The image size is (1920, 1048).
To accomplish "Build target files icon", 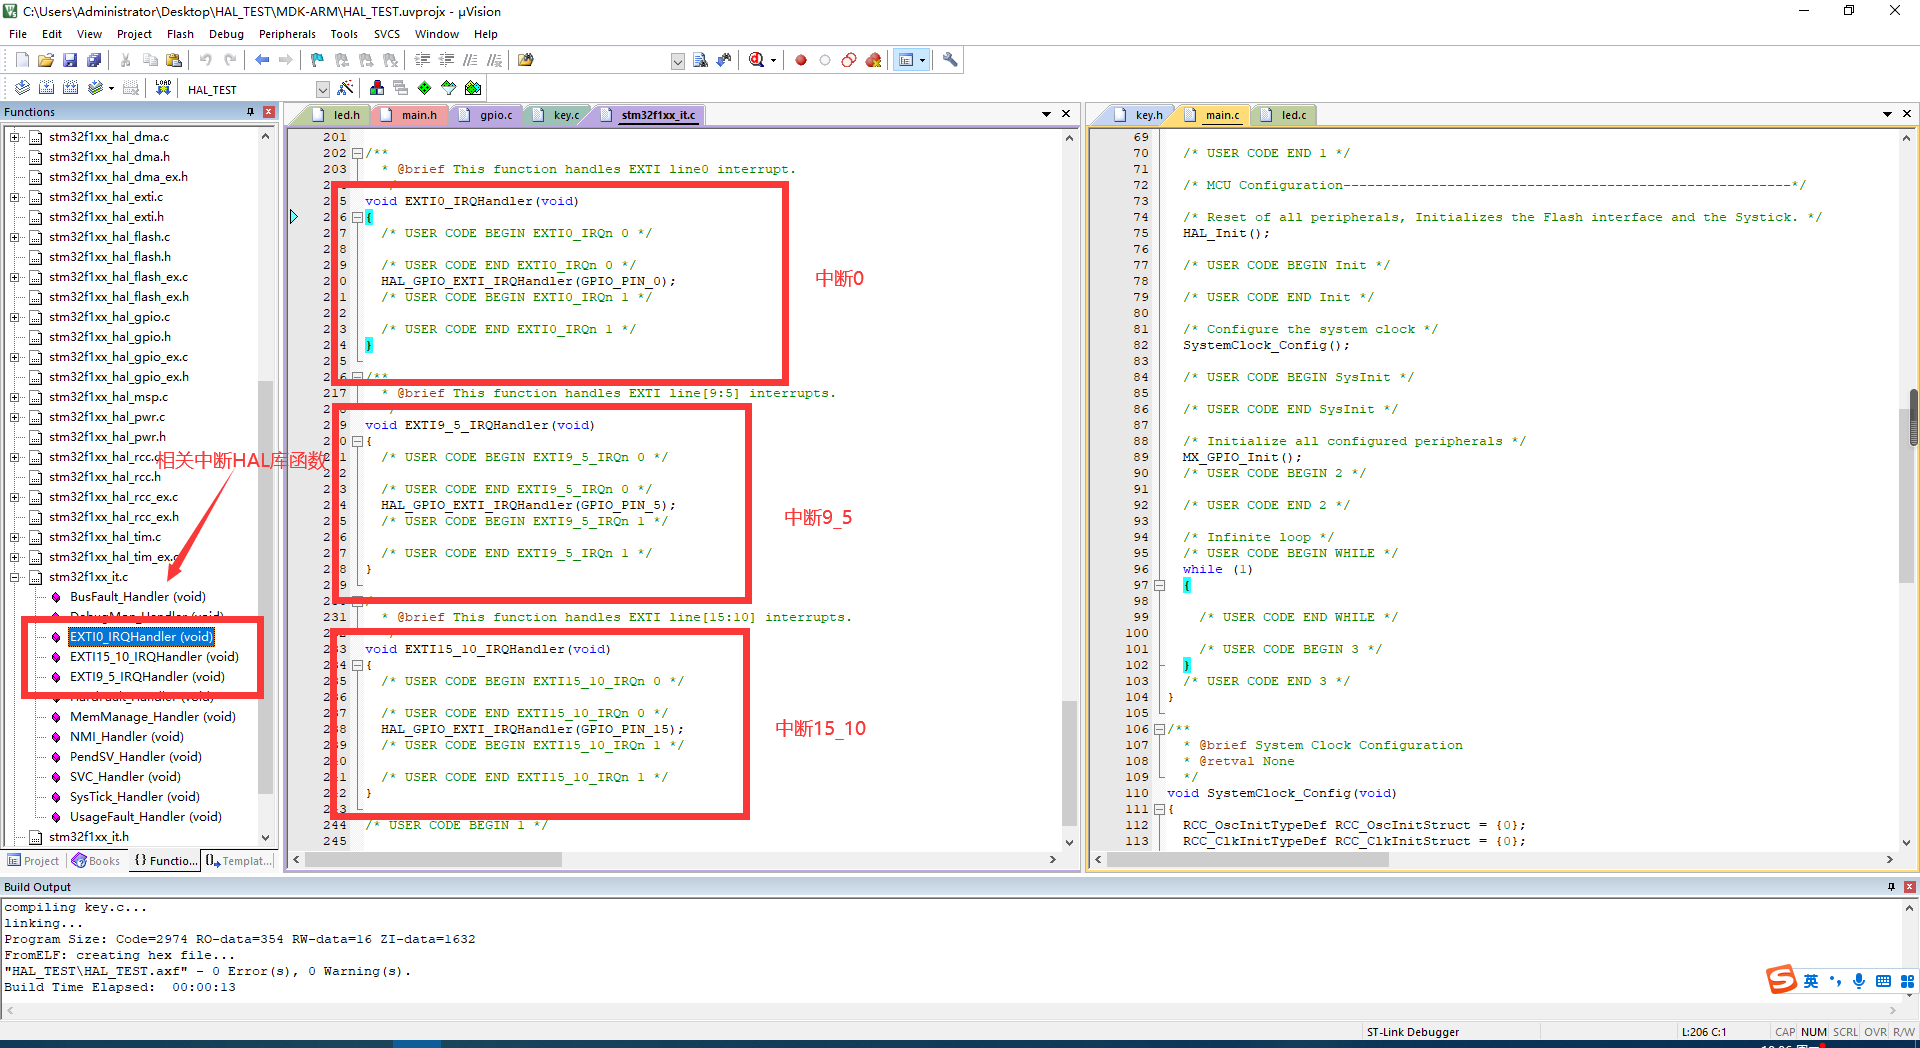I will point(46,88).
